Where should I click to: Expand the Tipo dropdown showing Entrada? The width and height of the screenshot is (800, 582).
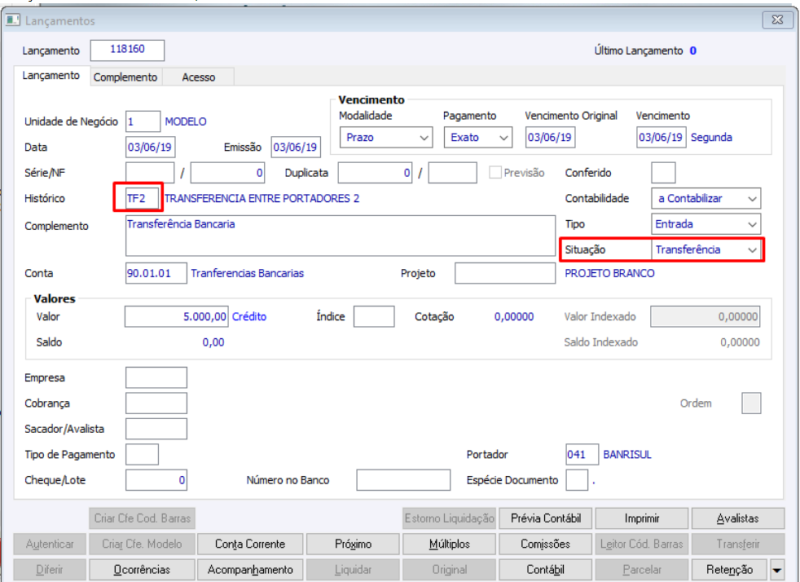706,224
